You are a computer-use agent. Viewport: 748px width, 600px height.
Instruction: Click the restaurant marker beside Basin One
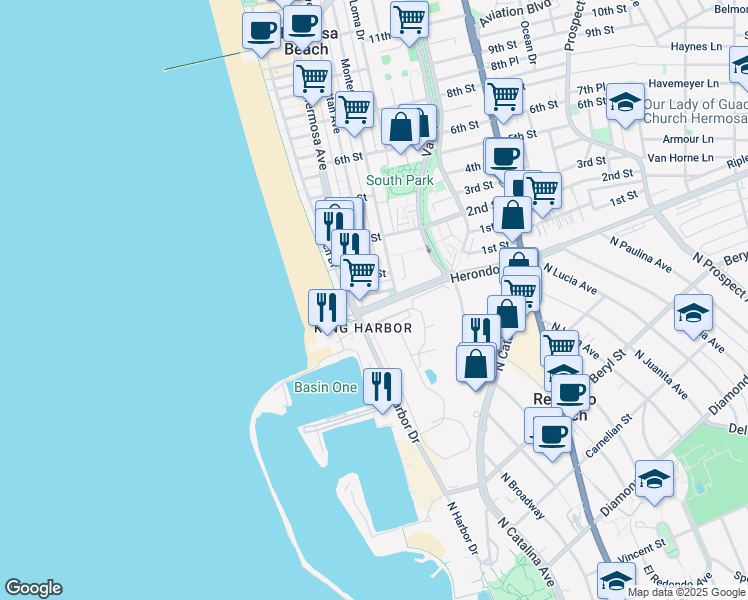pyautogui.click(x=382, y=389)
